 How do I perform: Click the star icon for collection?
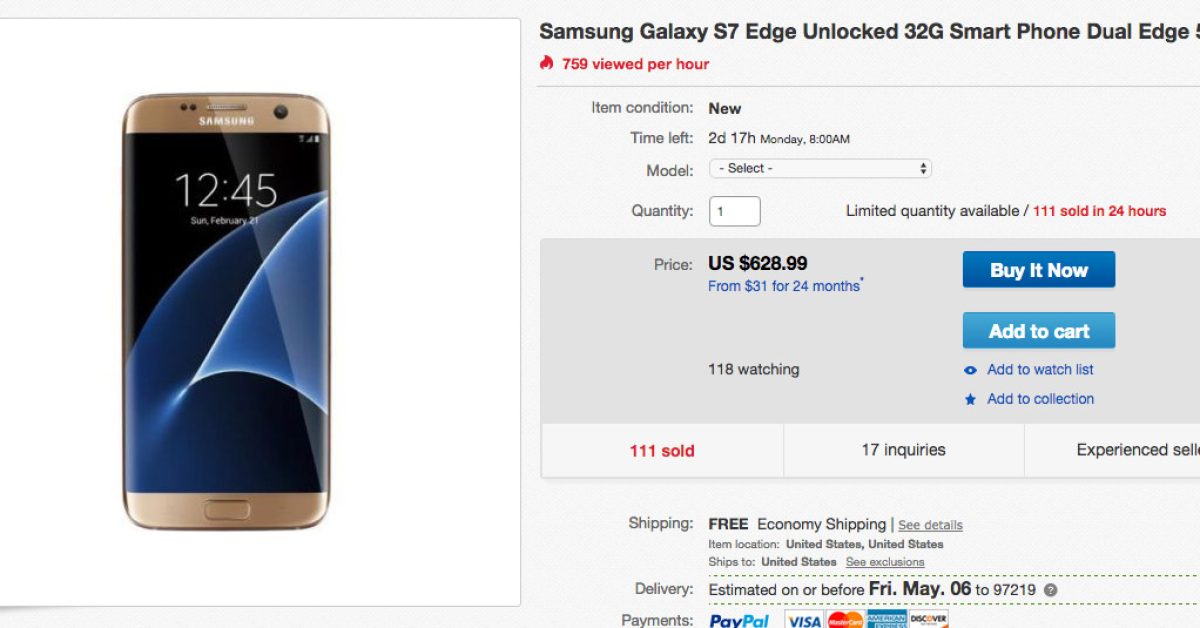[970, 399]
